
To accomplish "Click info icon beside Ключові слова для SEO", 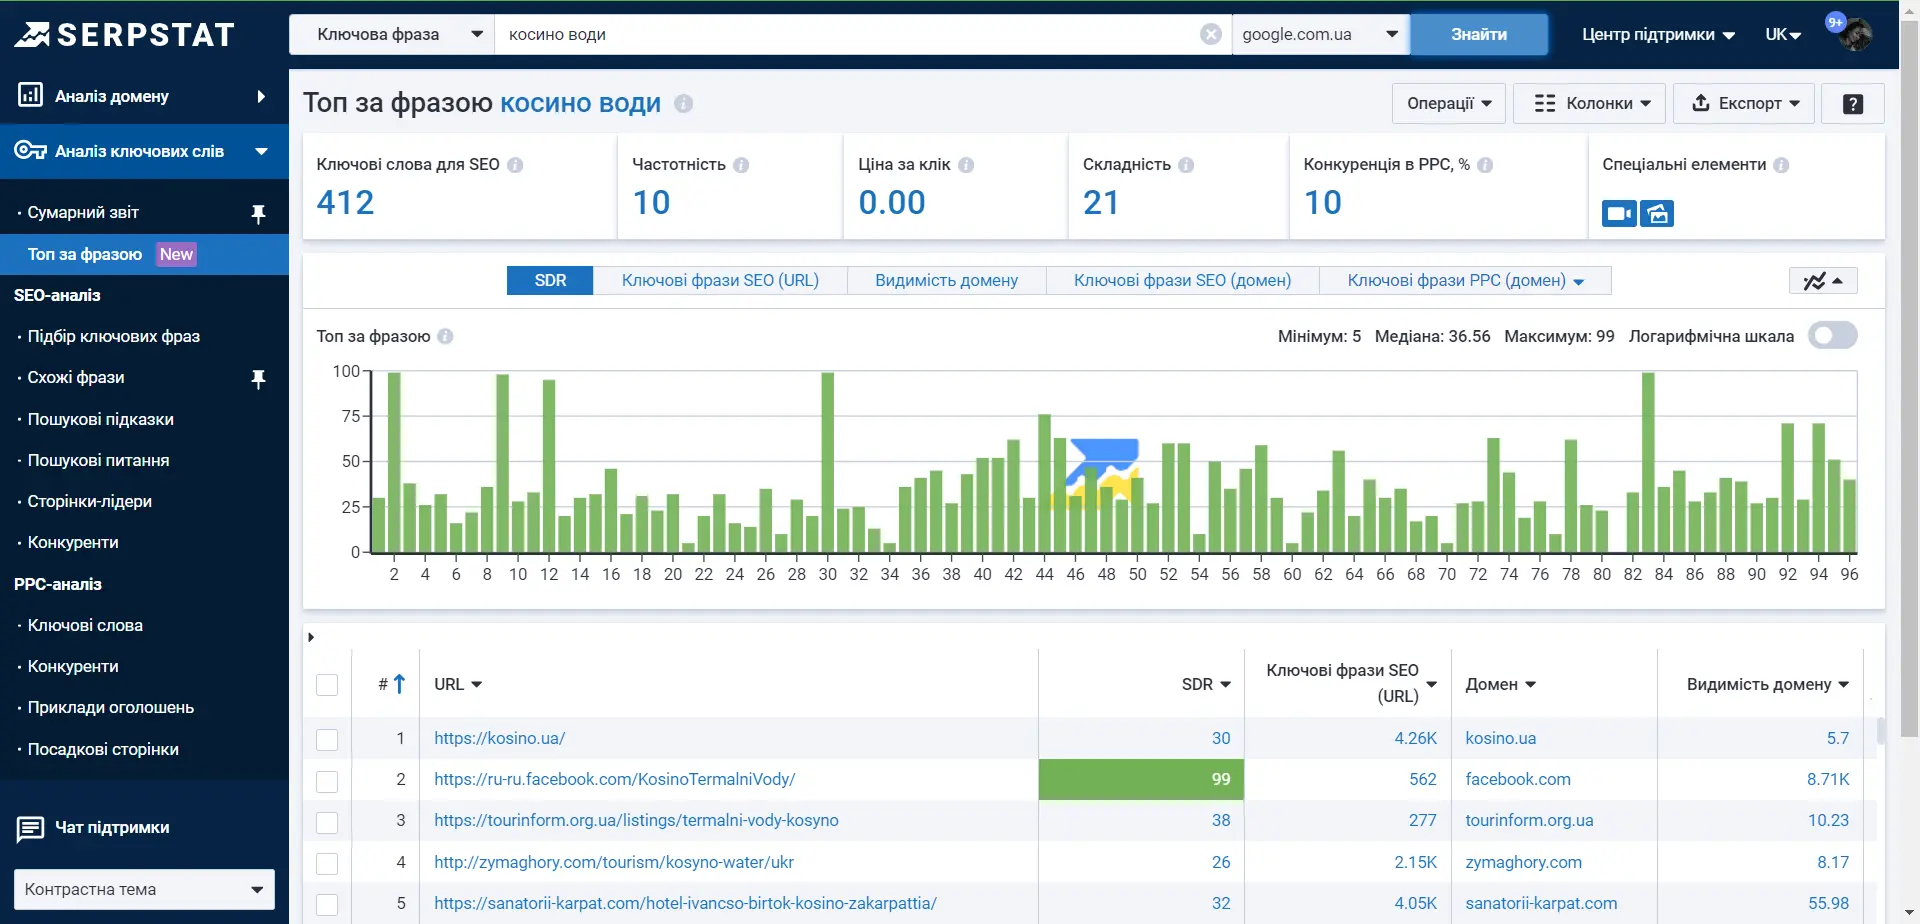I will point(515,165).
